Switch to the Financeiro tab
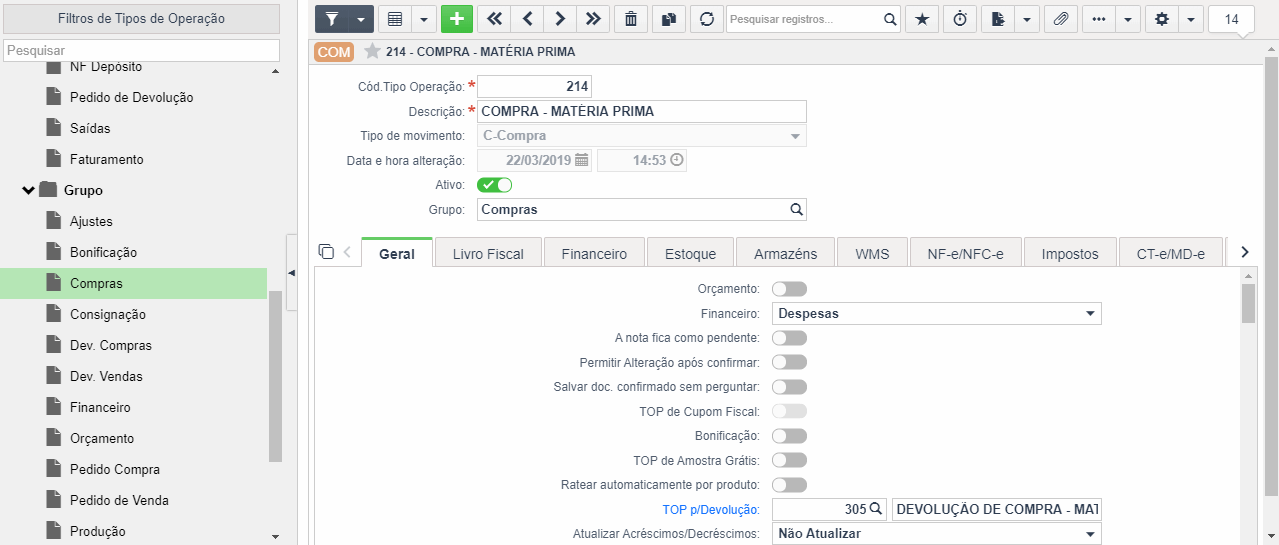The height and width of the screenshot is (545, 1279). (594, 254)
